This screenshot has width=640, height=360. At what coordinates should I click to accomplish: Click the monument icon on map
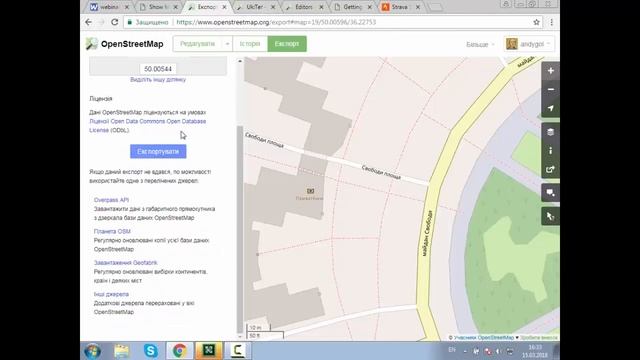[311, 191]
